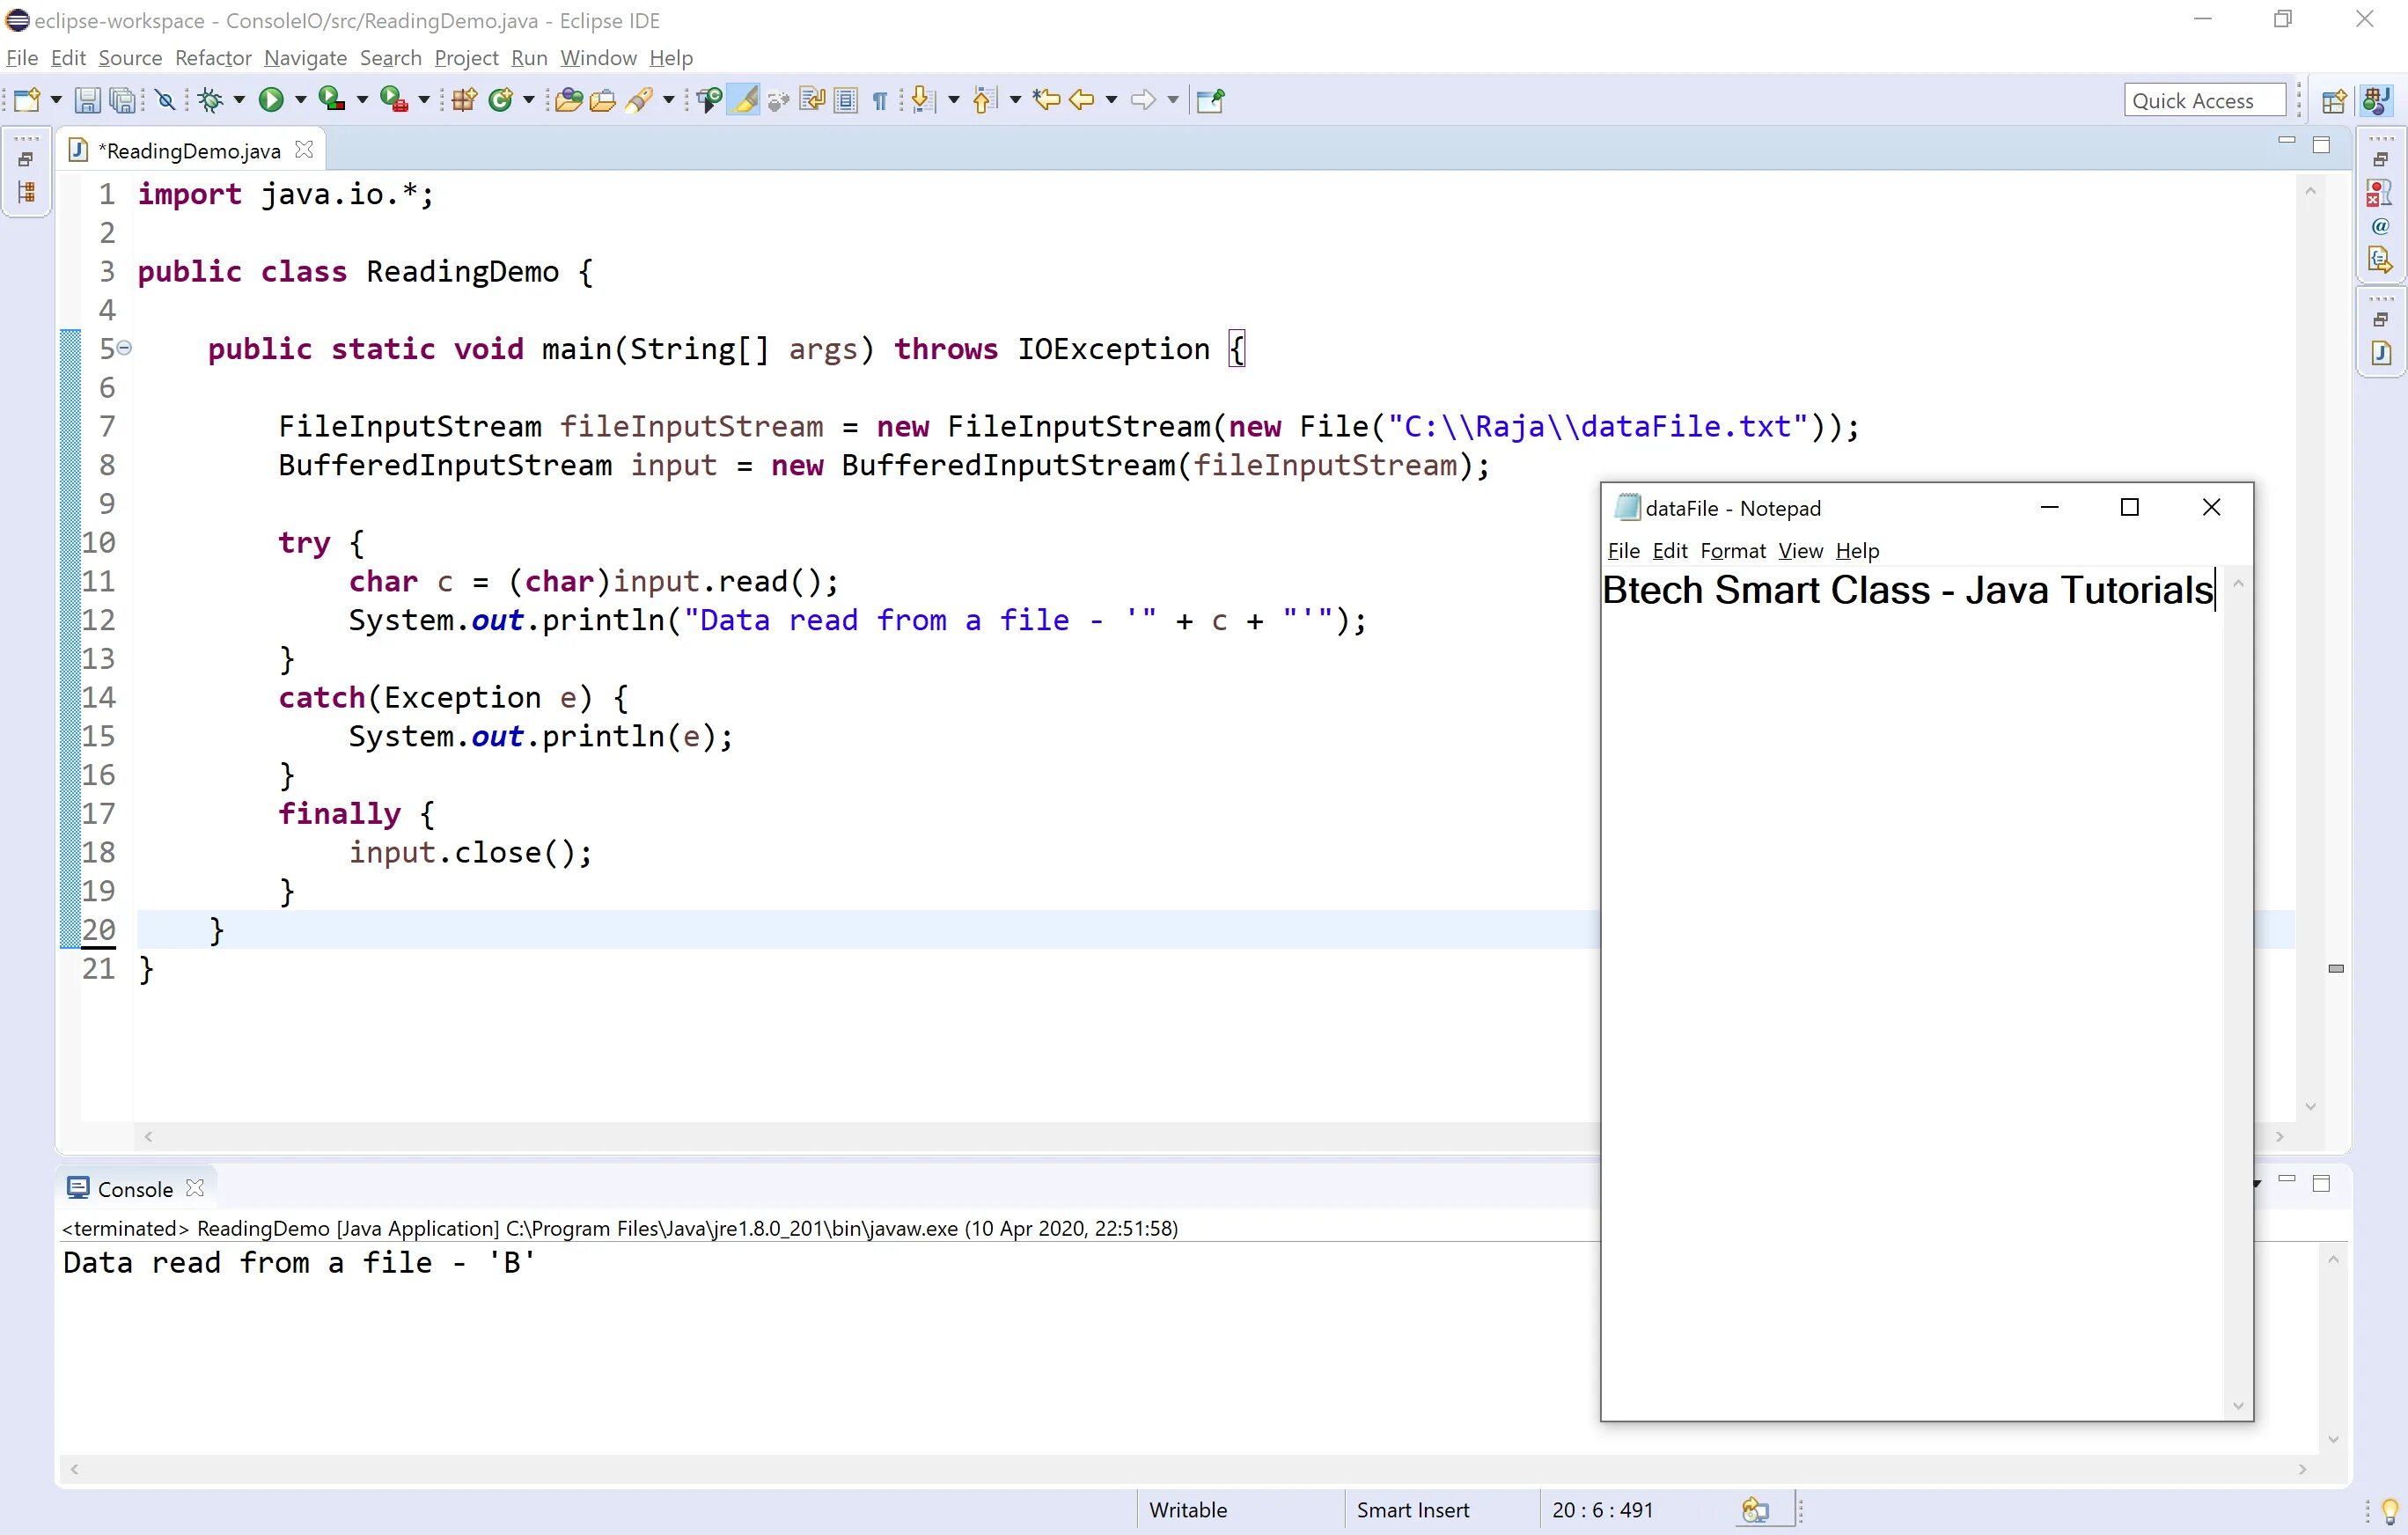Toggle Mark Occurrences highlighting
Viewport: 2408px width, 1535px height.
(744, 99)
